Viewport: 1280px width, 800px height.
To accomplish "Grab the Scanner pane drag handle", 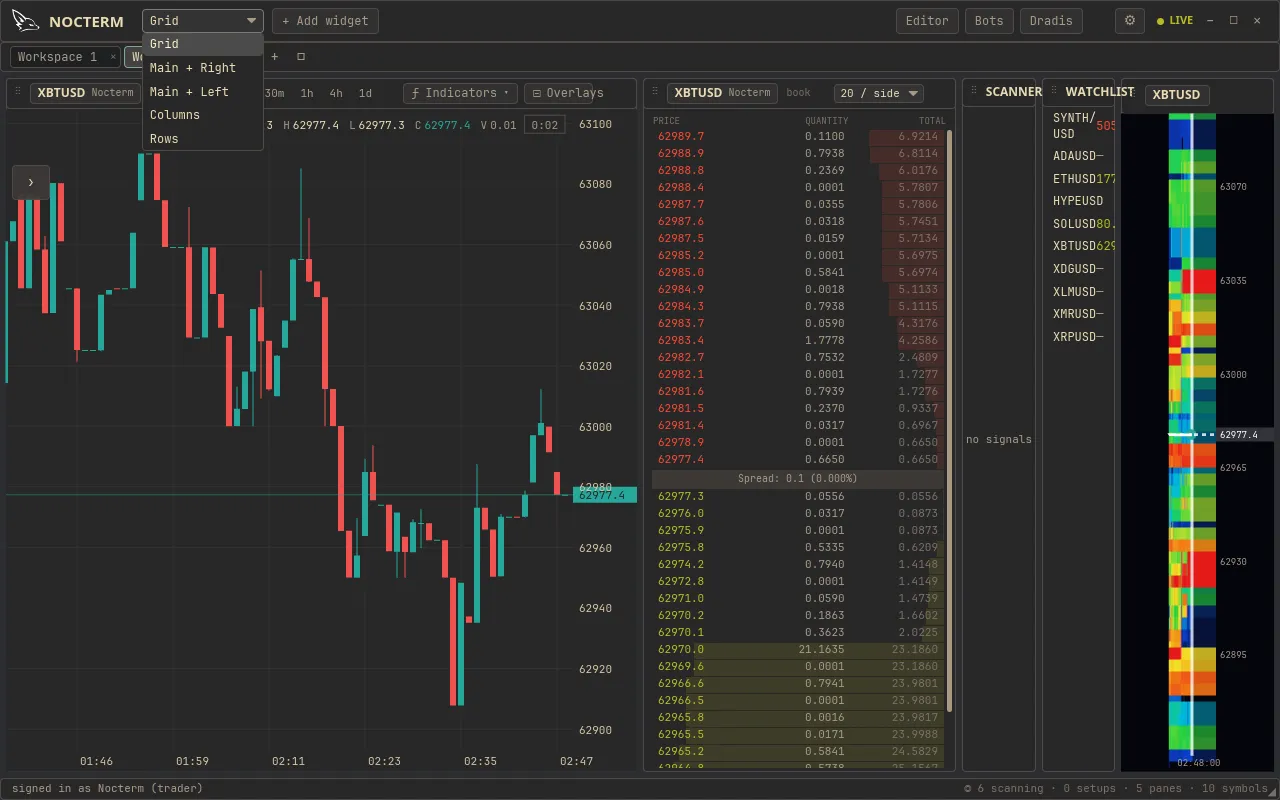I will tap(974, 91).
